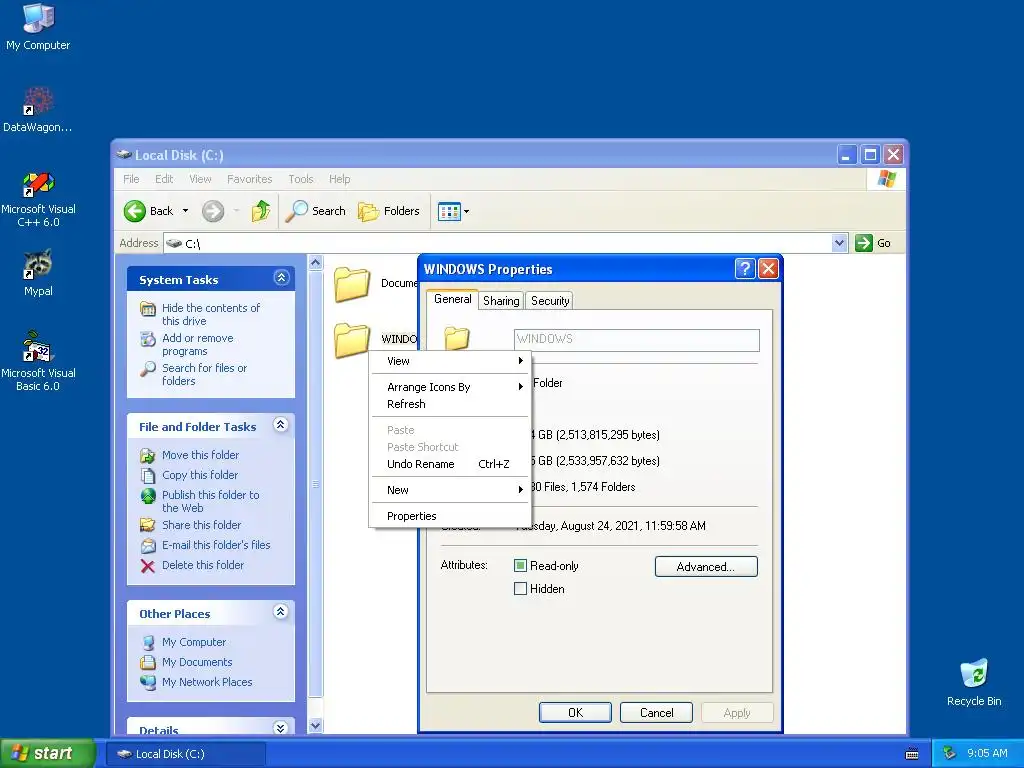Image resolution: width=1024 pixels, height=768 pixels.
Task: Click Share this folder task
Action: click(201, 525)
